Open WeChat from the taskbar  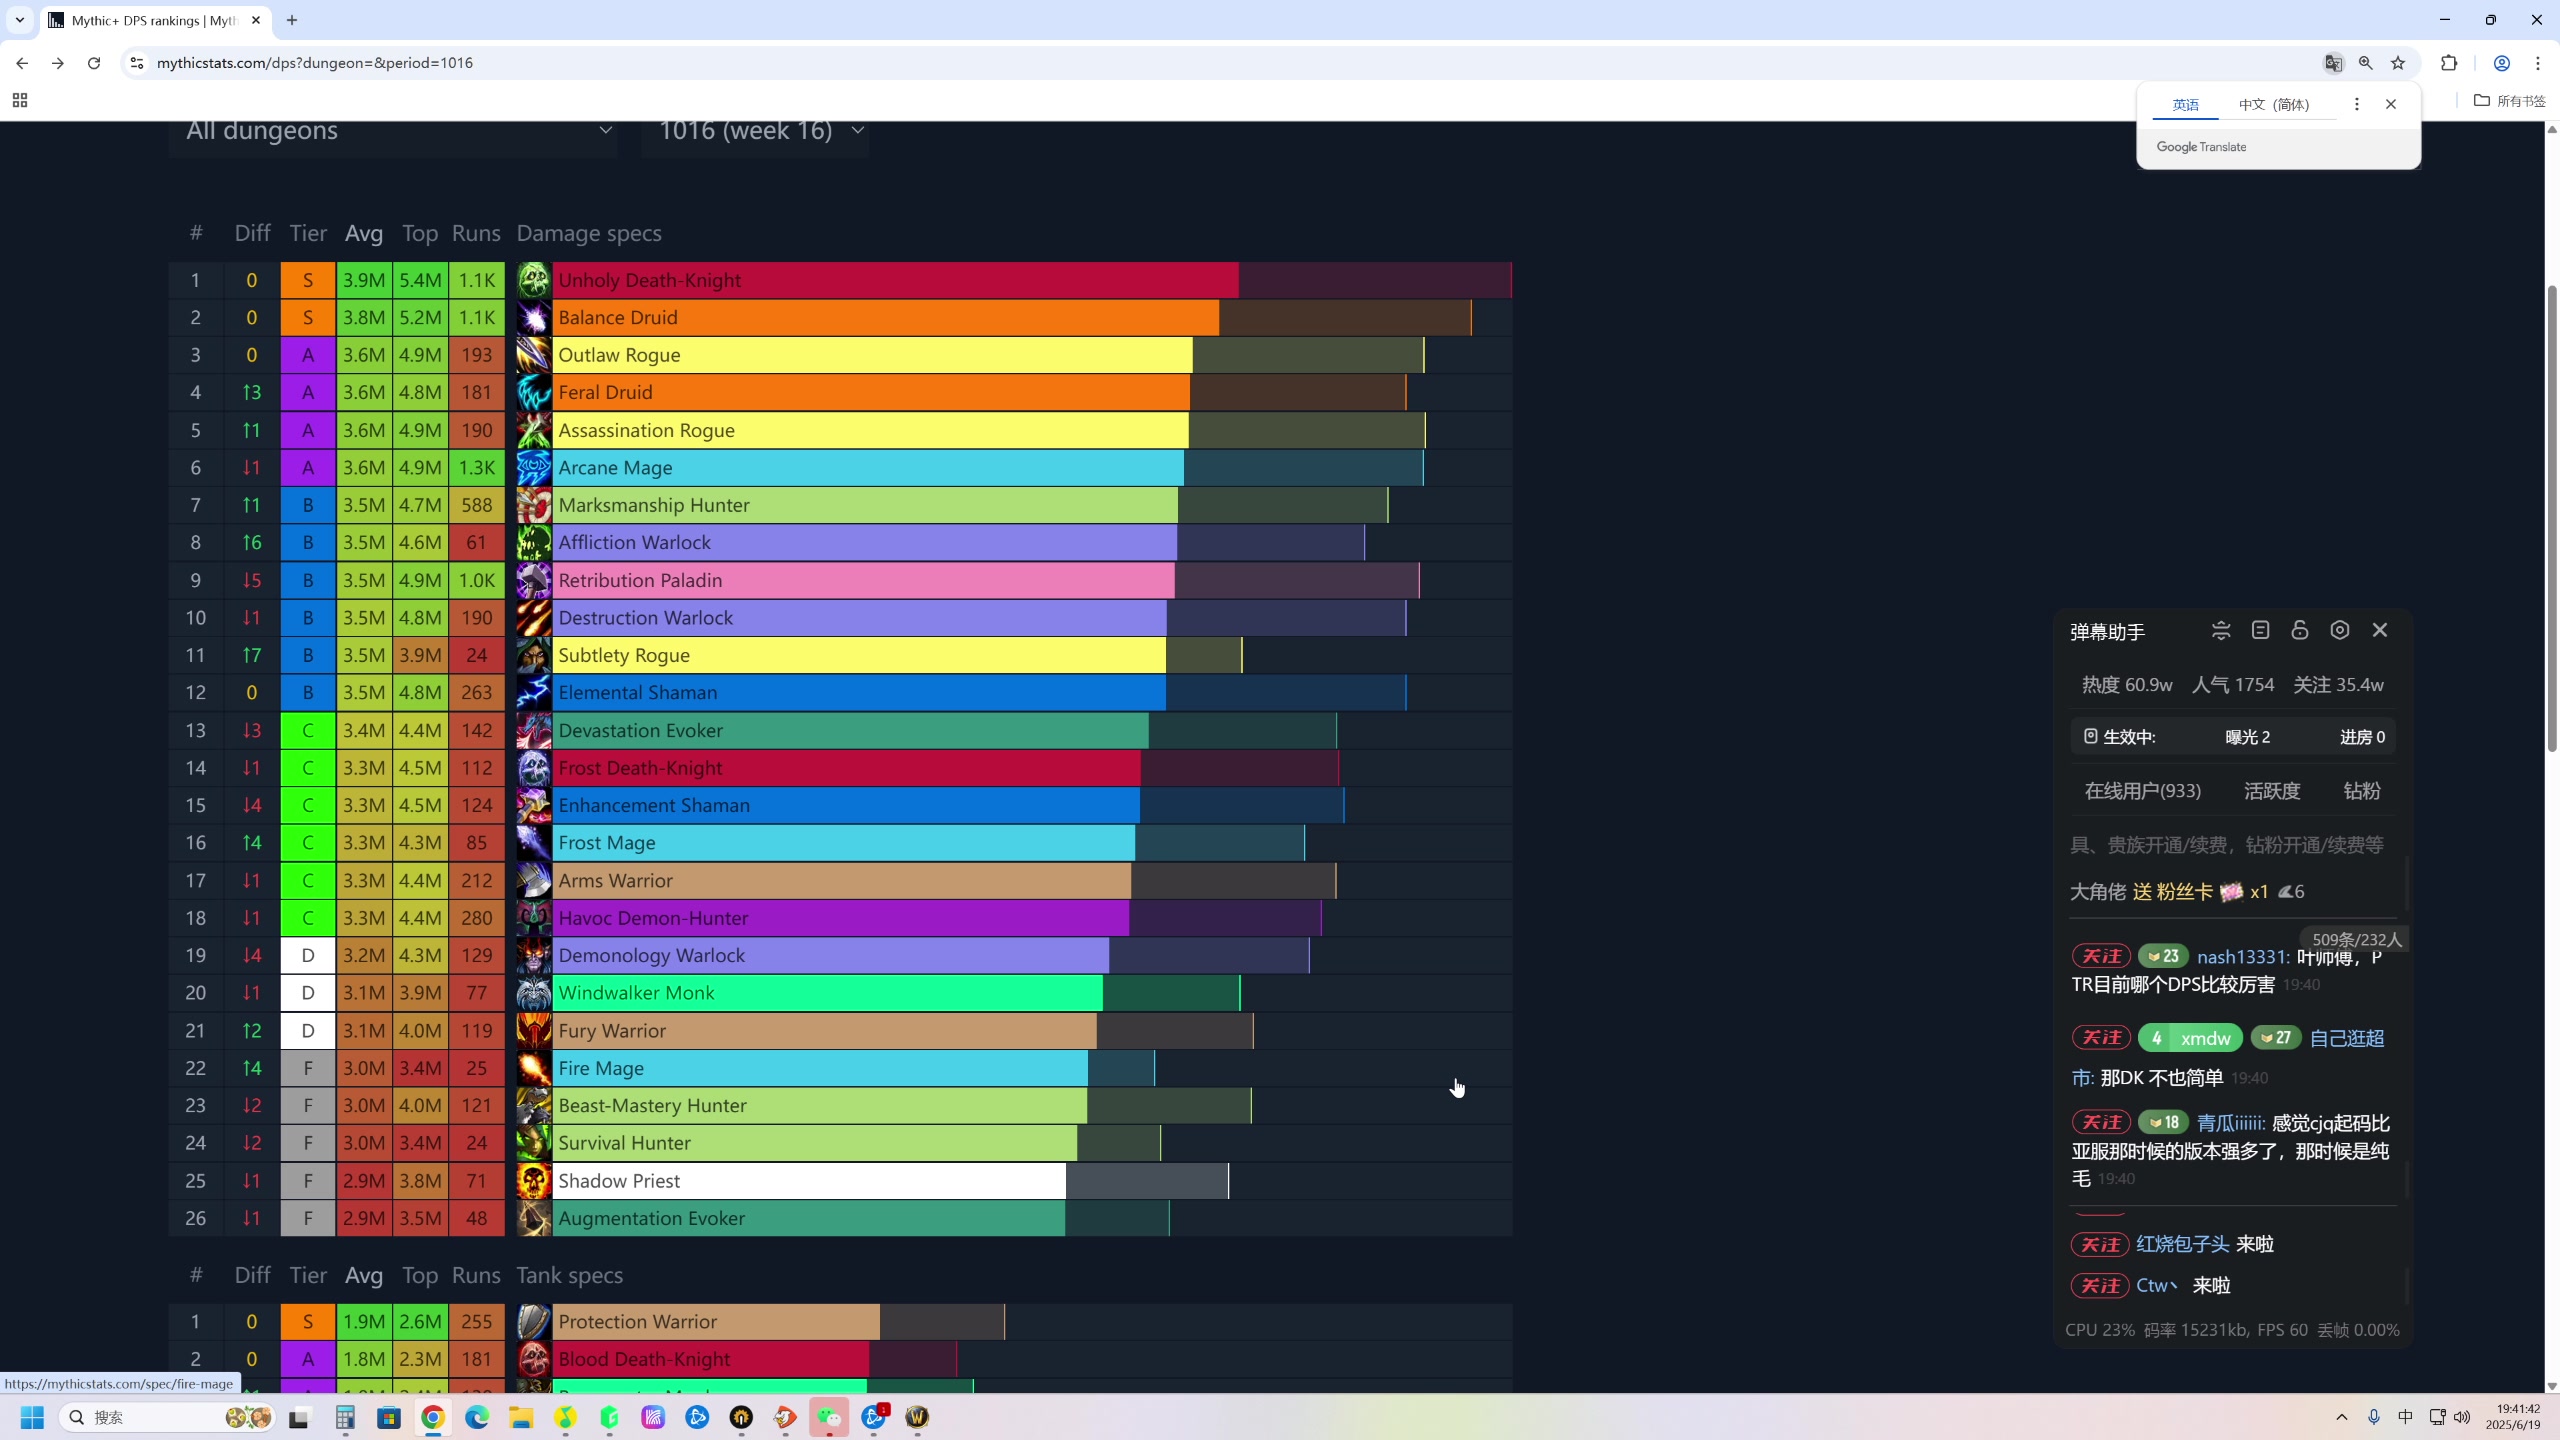[829, 1417]
